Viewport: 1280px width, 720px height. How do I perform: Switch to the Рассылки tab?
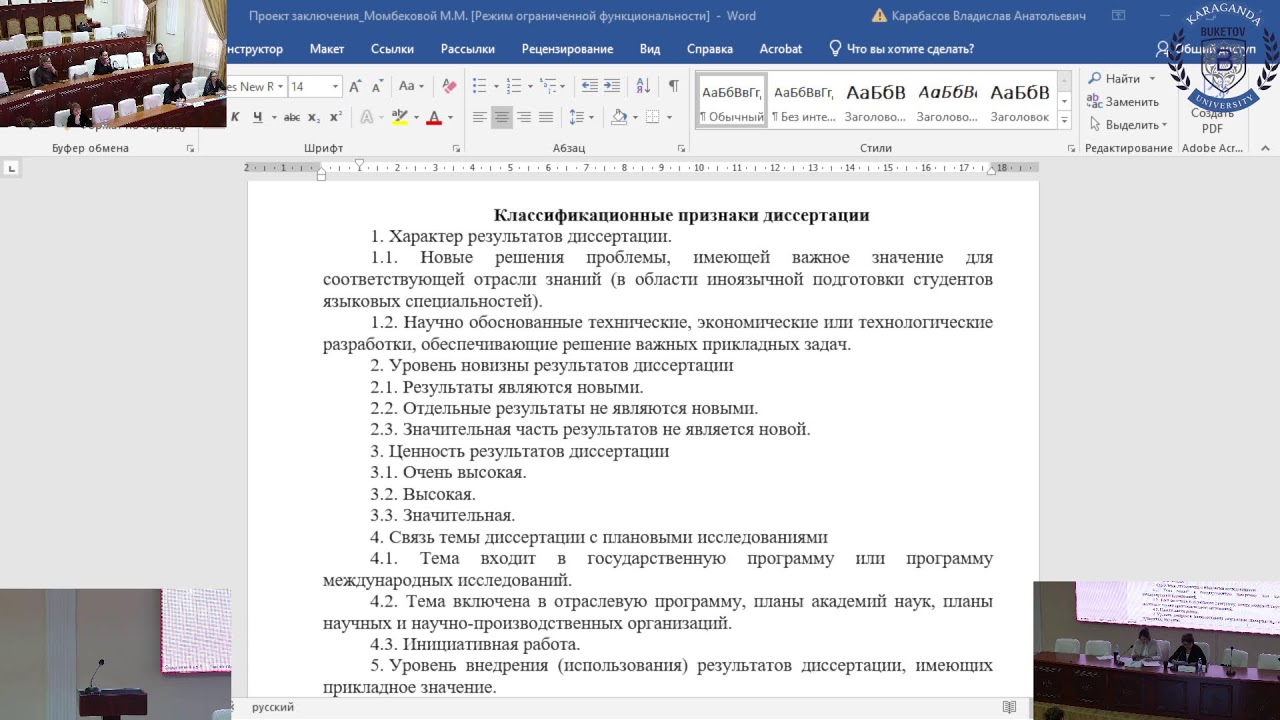tap(468, 48)
